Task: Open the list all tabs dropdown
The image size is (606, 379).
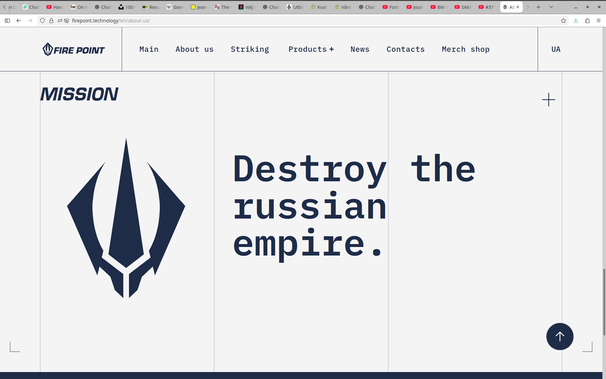Action: pos(551,7)
